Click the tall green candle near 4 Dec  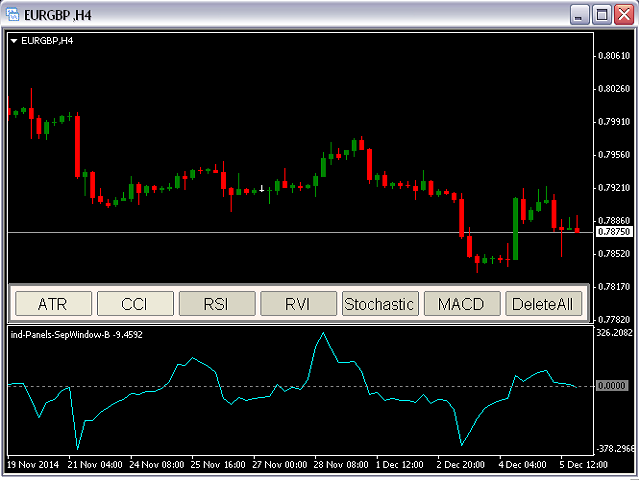[515, 227]
